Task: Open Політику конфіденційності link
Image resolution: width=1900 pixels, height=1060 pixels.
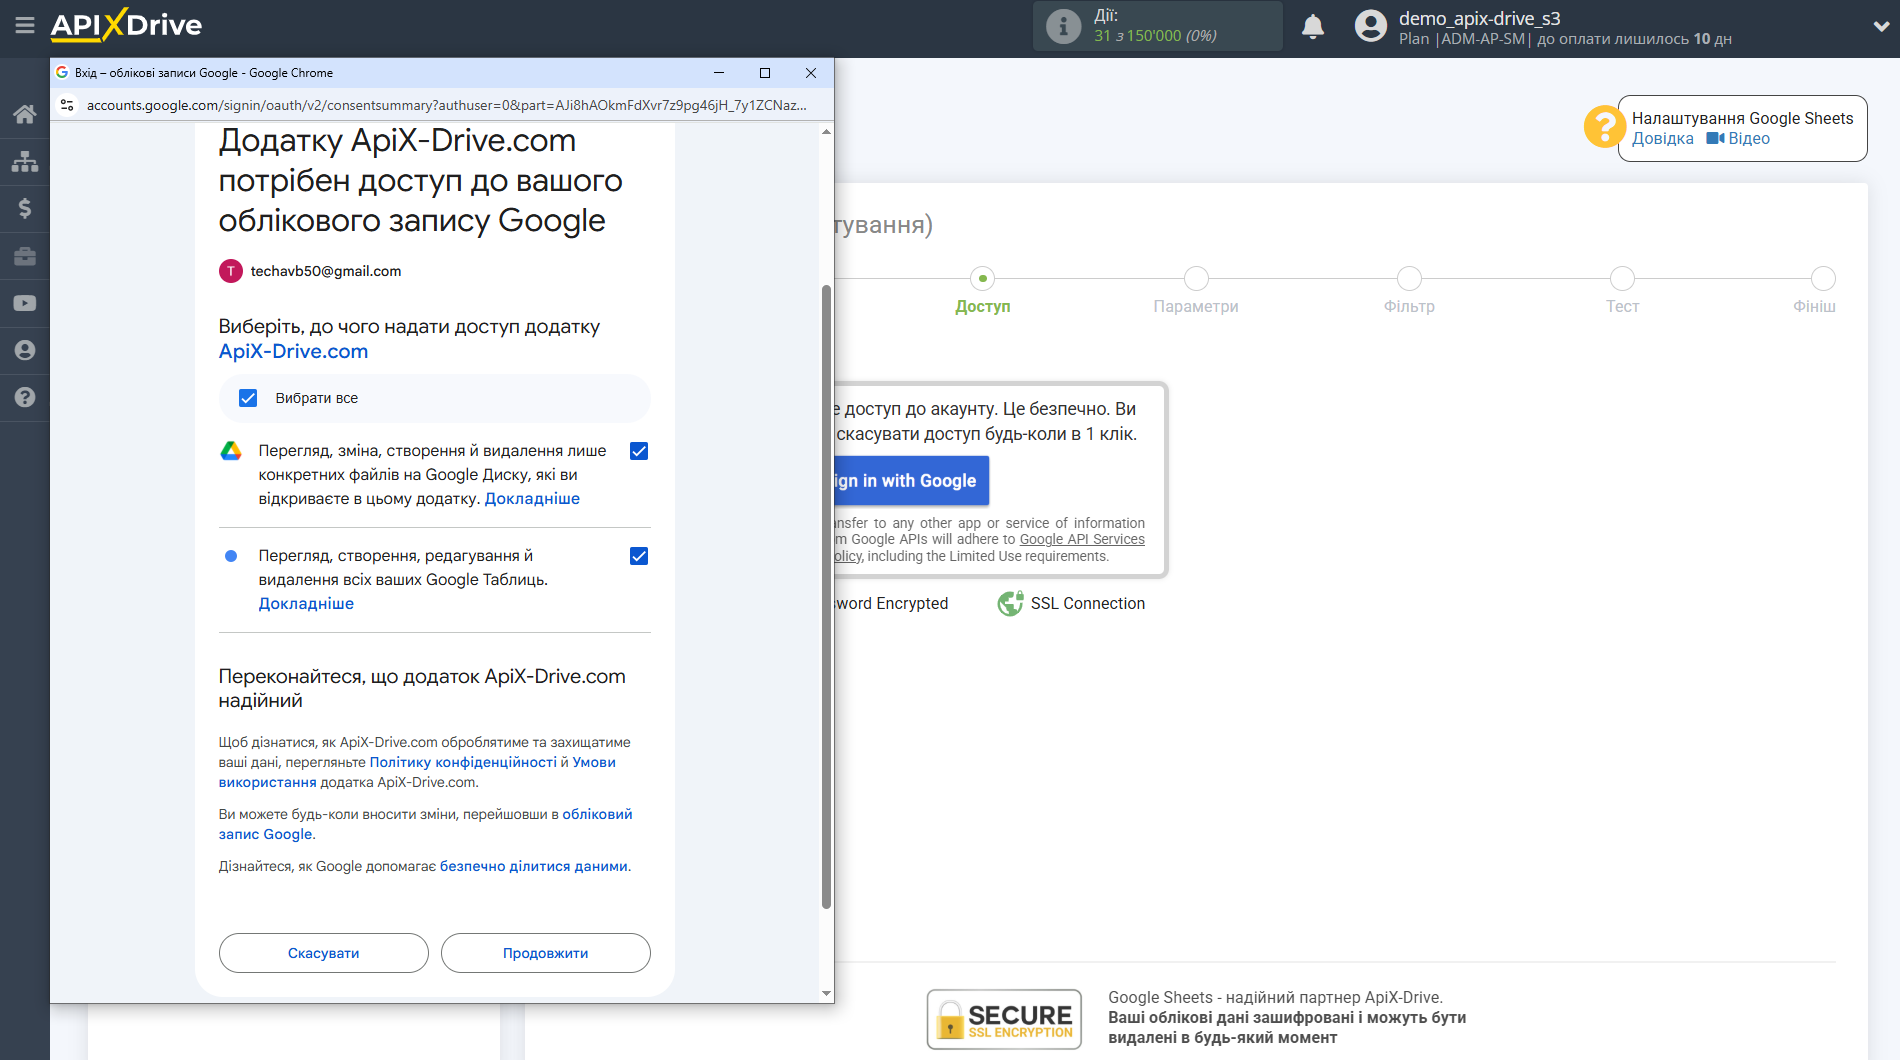Action: coord(463,762)
